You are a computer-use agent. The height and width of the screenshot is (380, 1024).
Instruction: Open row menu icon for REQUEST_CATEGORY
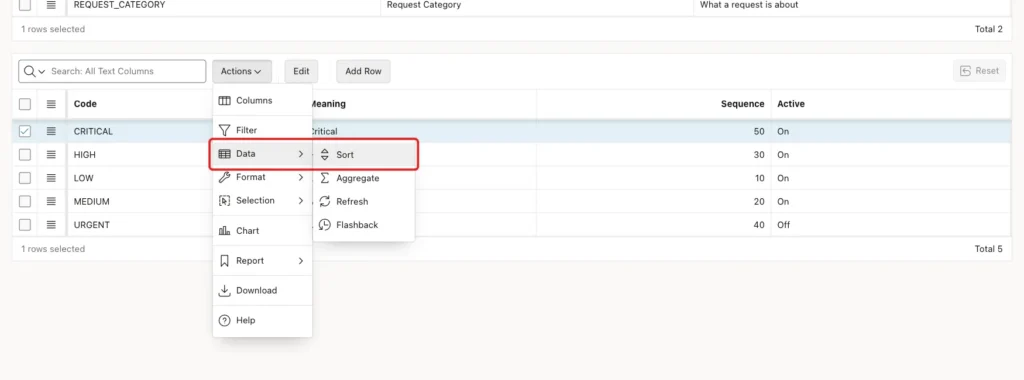(51, 5)
